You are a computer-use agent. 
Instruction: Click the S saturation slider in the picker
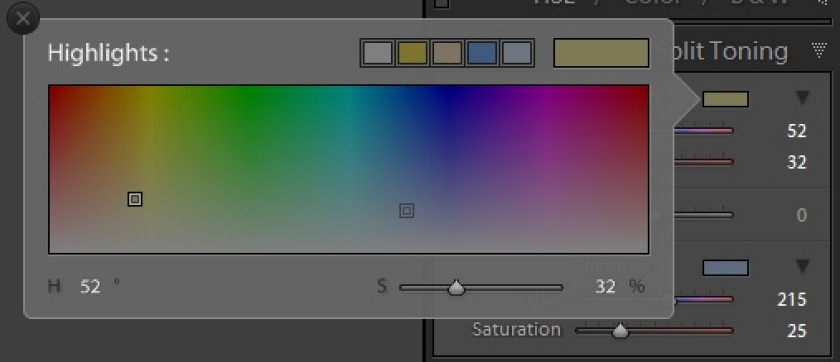pos(481,288)
